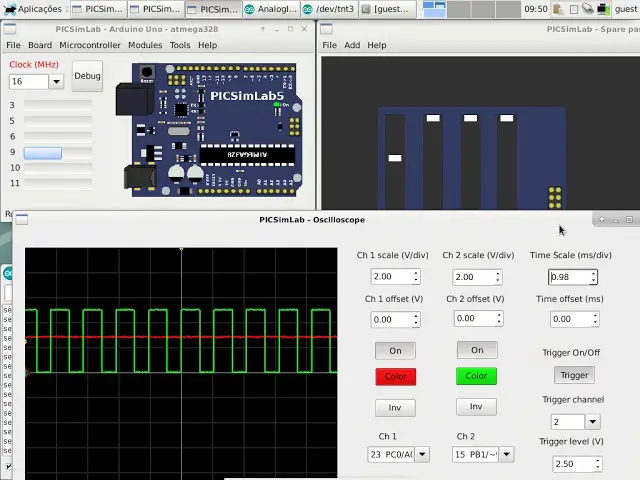Toggle the Trigger on/off button
Image resolution: width=640 pixels, height=480 pixels.
(574, 375)
